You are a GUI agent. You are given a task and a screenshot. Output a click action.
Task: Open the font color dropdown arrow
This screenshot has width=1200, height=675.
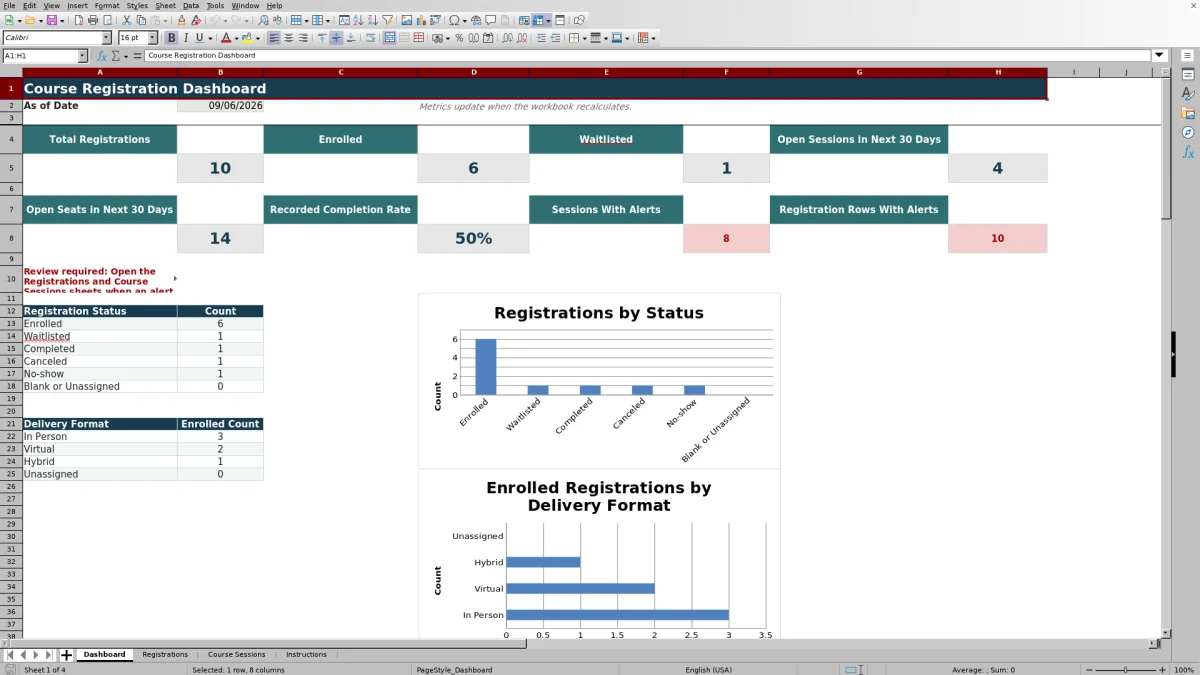point(236,38)
